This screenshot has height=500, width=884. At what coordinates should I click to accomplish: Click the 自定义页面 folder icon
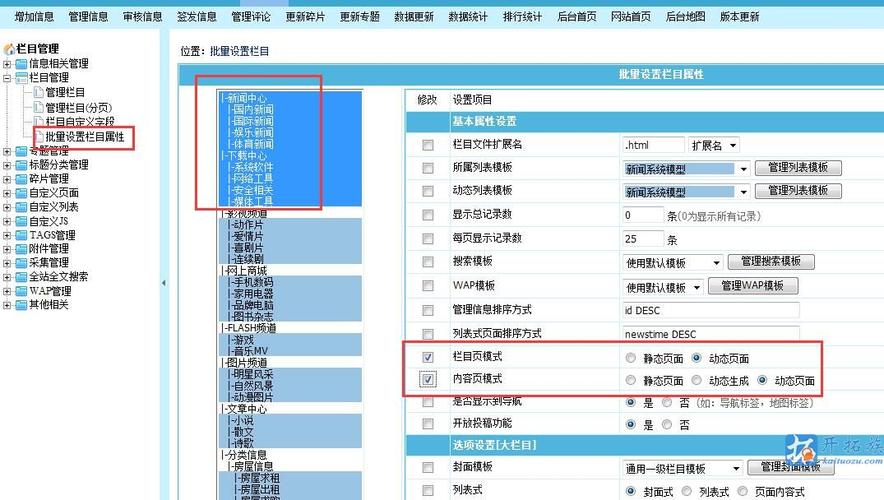pos(21,193)
